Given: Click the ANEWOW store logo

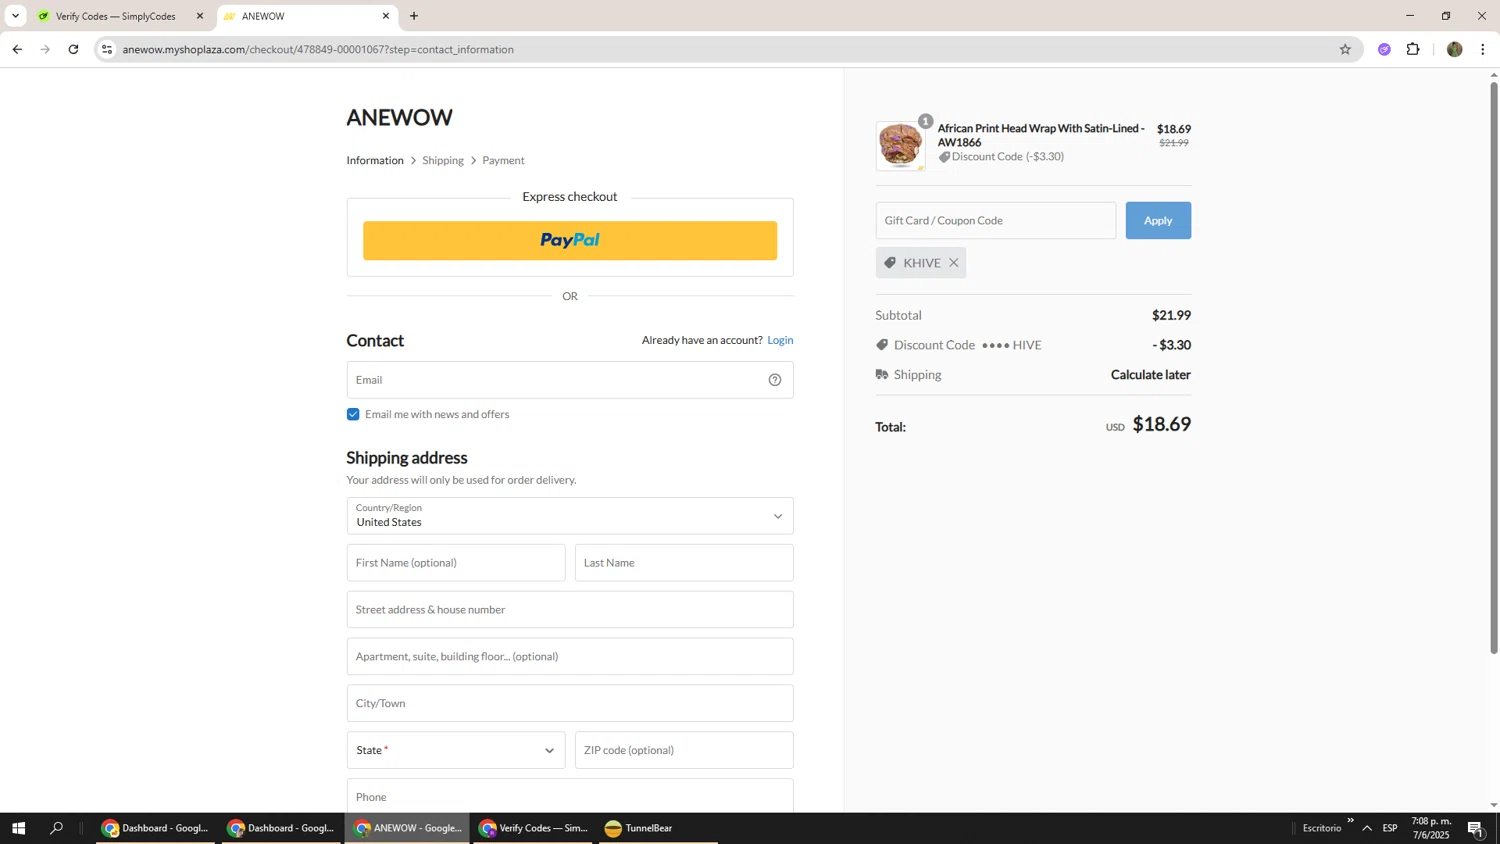Looking at the screenshot, I should [x=400, y=117].
